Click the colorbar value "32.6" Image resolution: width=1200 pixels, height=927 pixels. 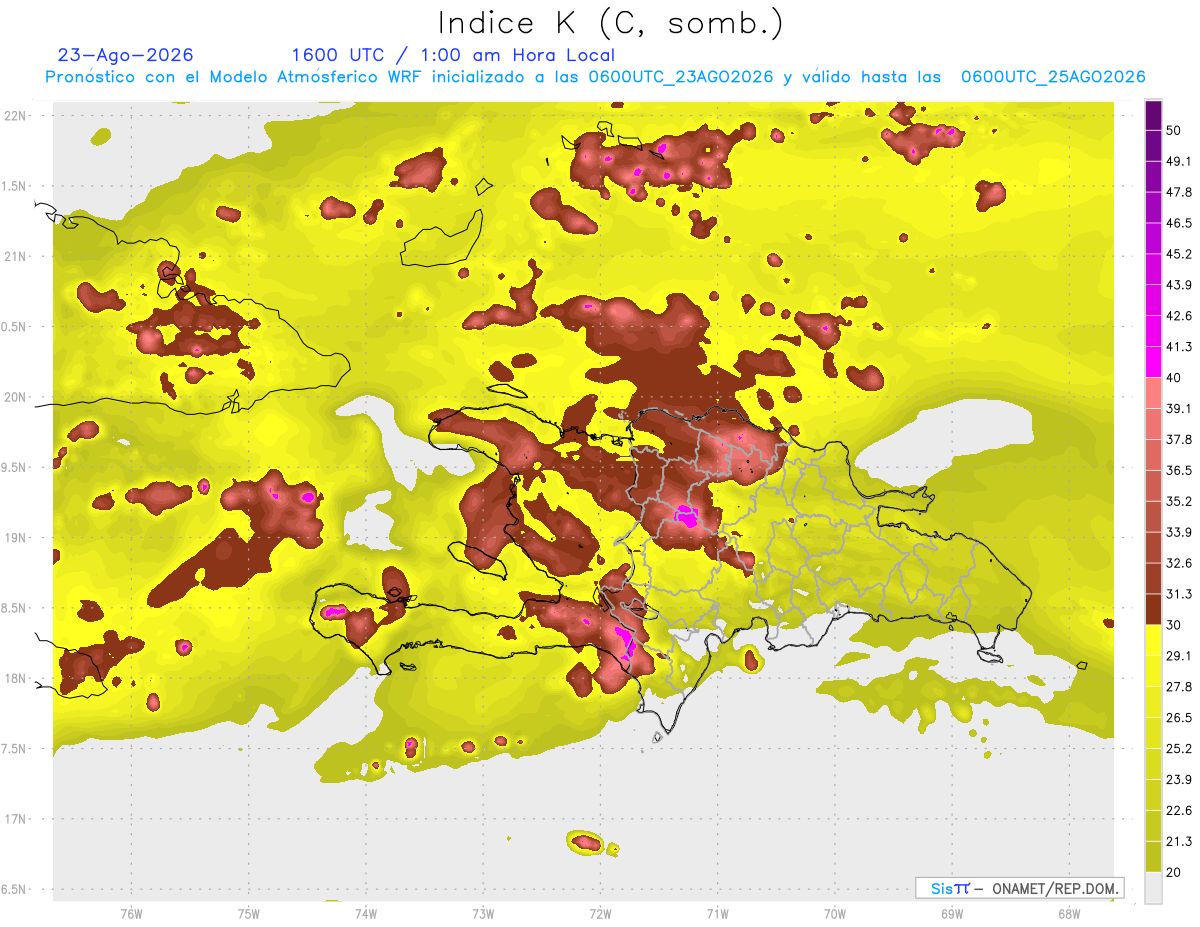(1180, 563)
